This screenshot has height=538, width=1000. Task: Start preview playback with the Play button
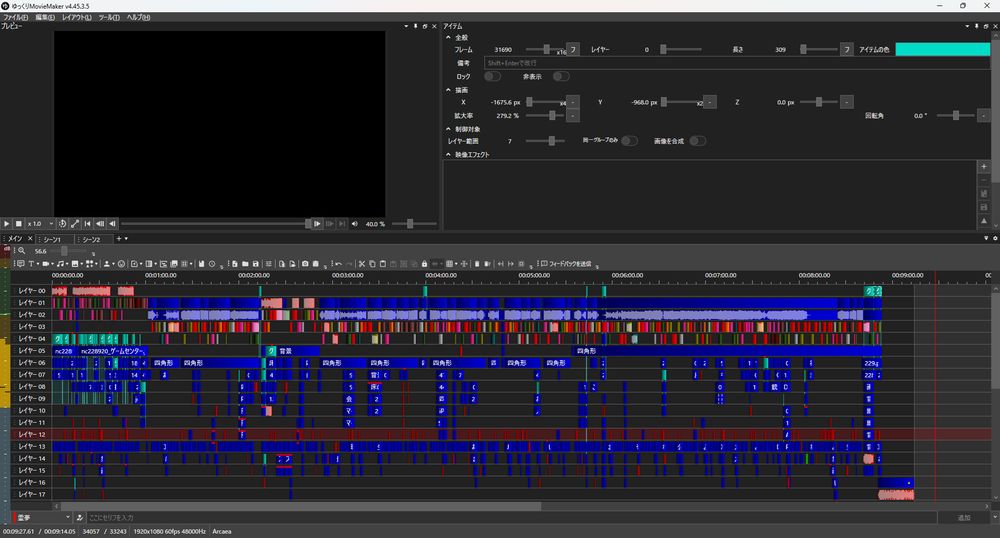coord(6,224)
